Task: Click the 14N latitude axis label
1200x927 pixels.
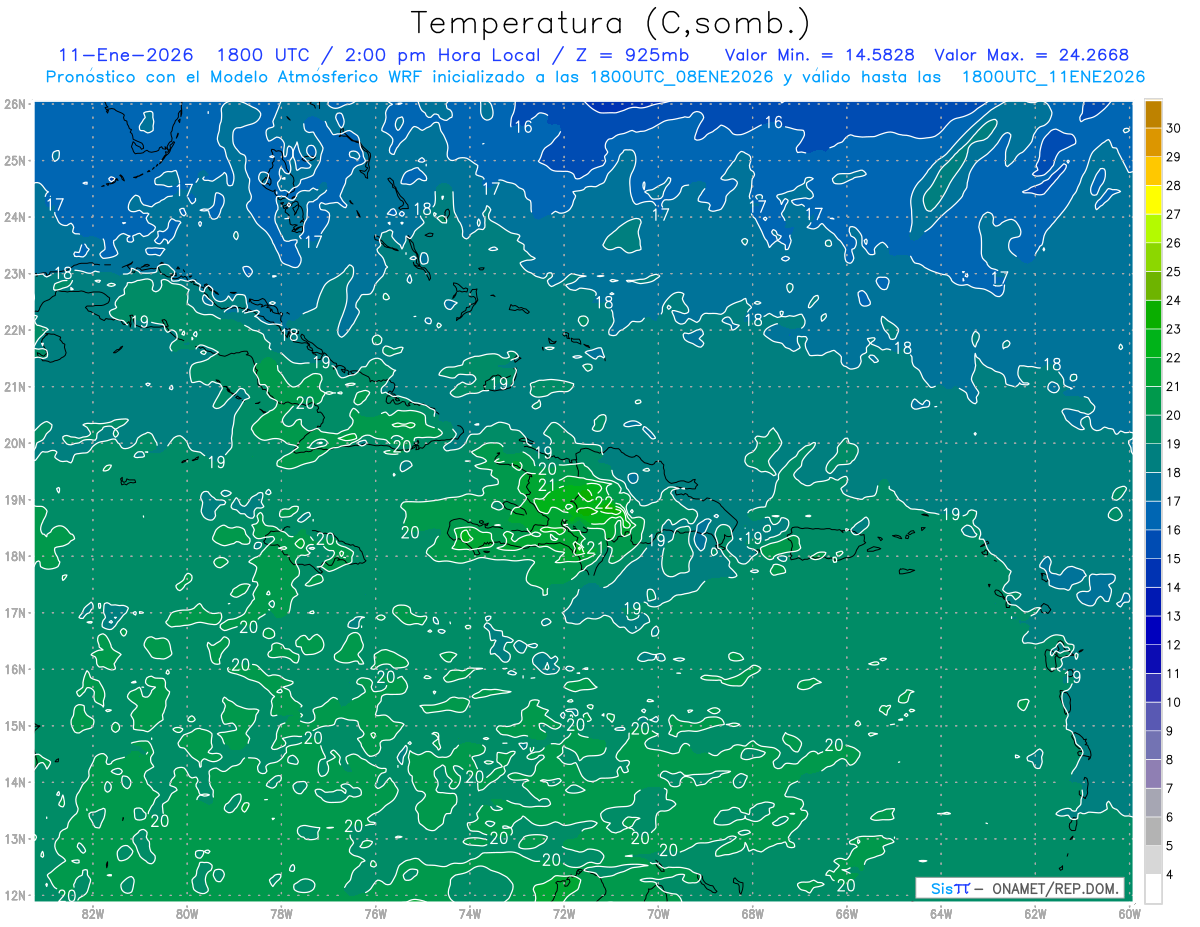Action: 14,782
